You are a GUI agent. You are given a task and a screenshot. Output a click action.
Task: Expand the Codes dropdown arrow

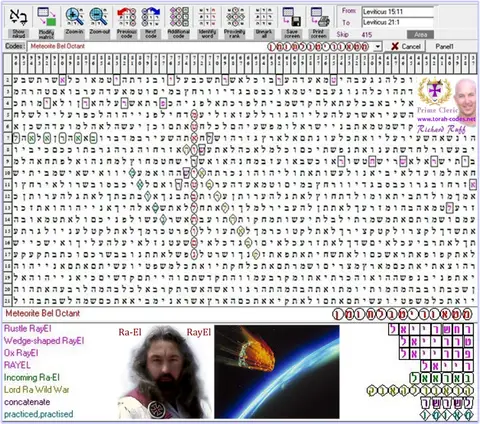pos(378,47)
